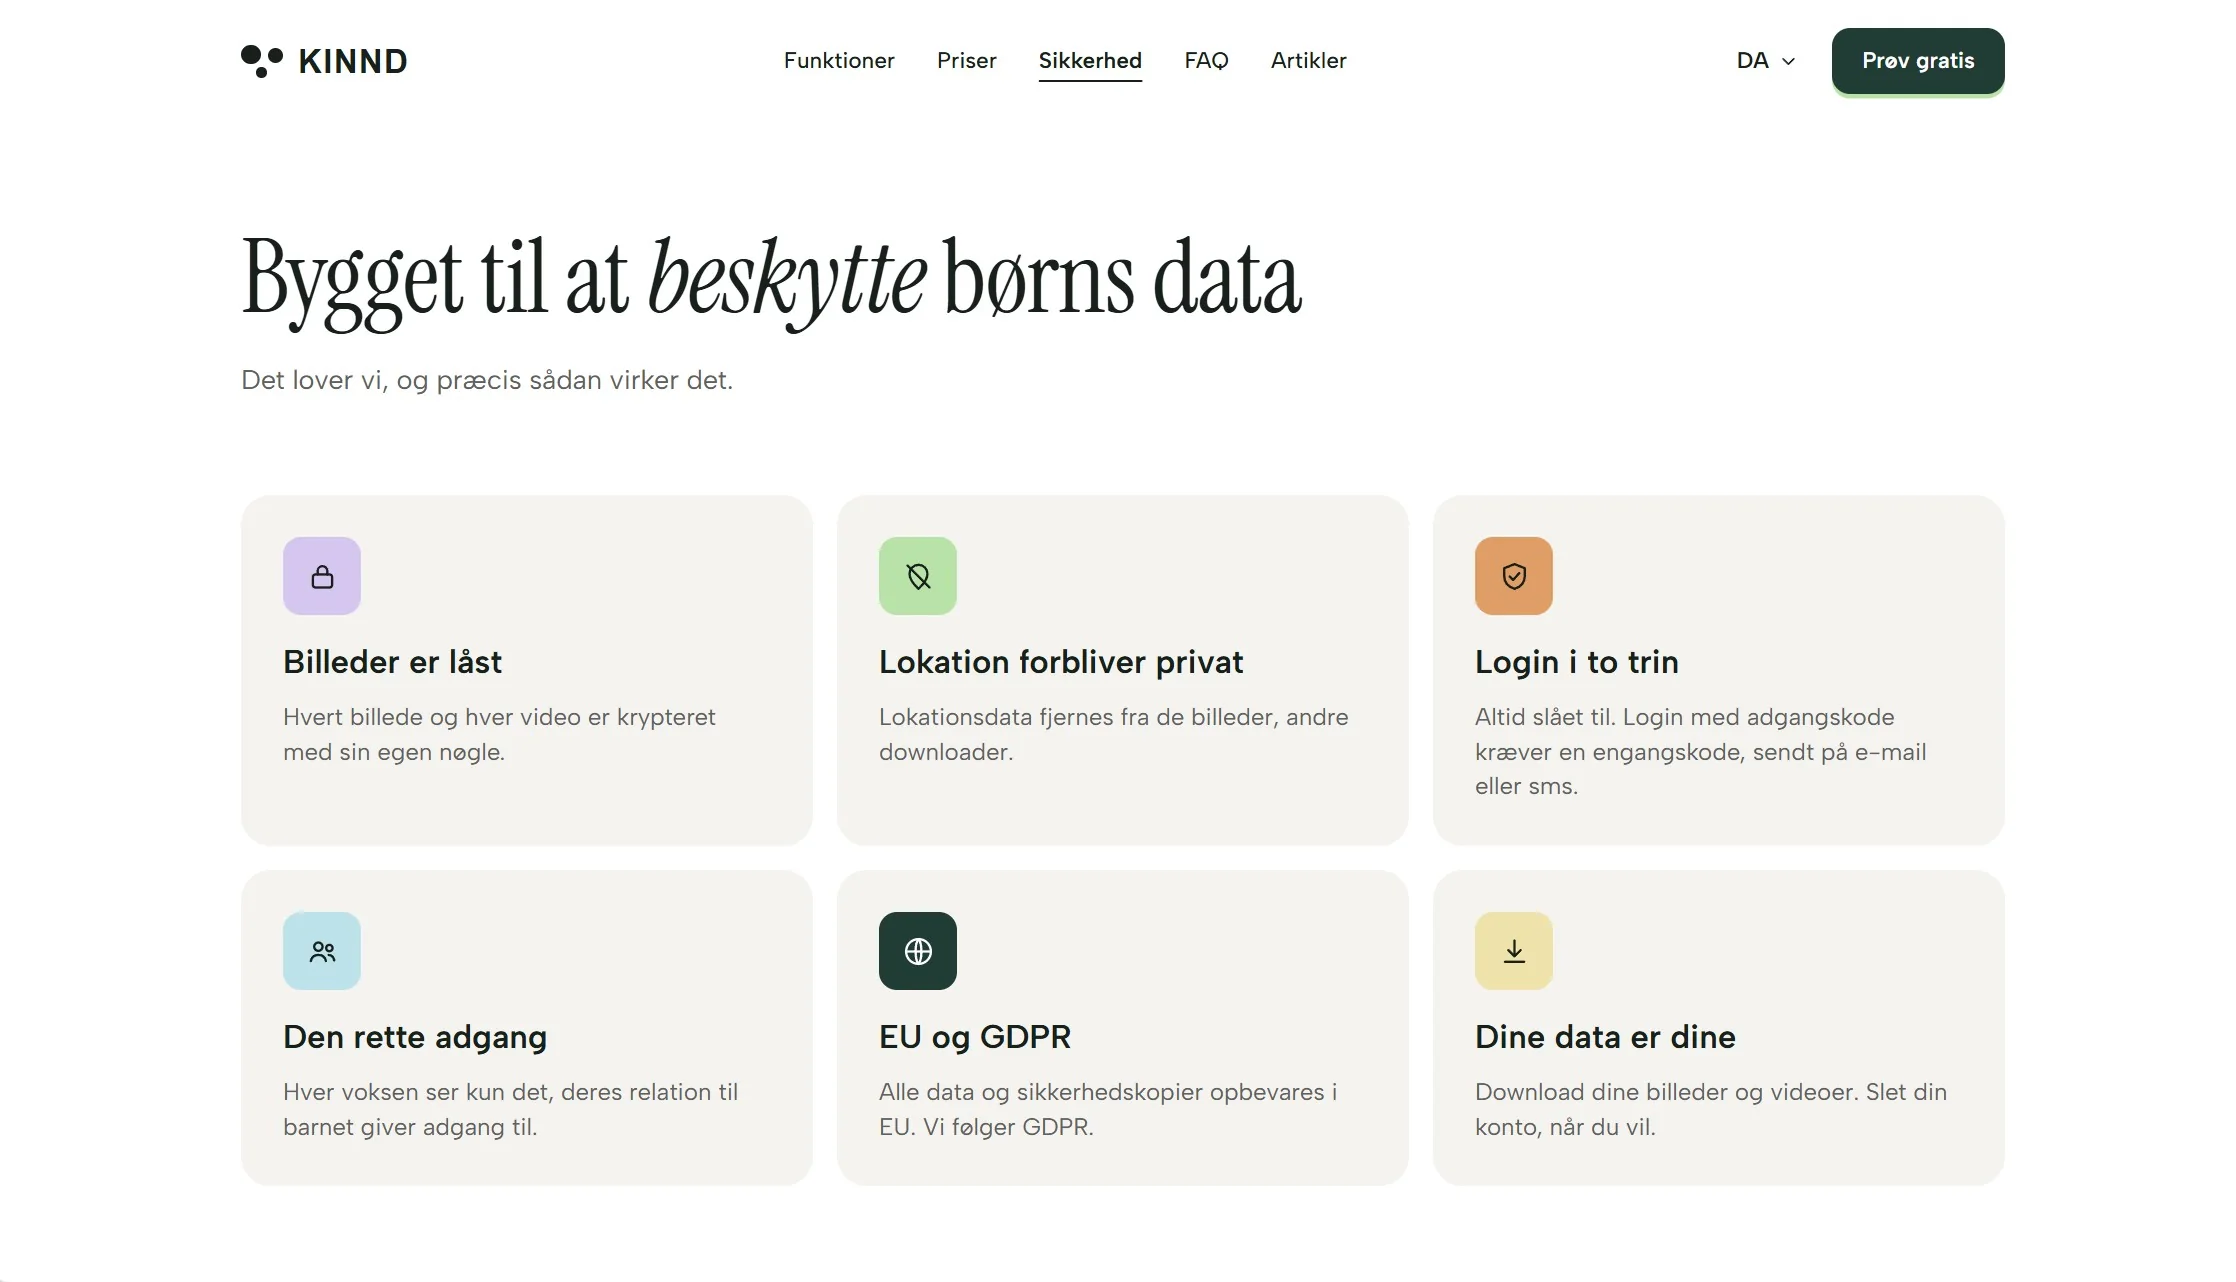Click the heading EU og GDPR
Image resolution: width=2236 pixels, height=1282 pixels.
975,1037
